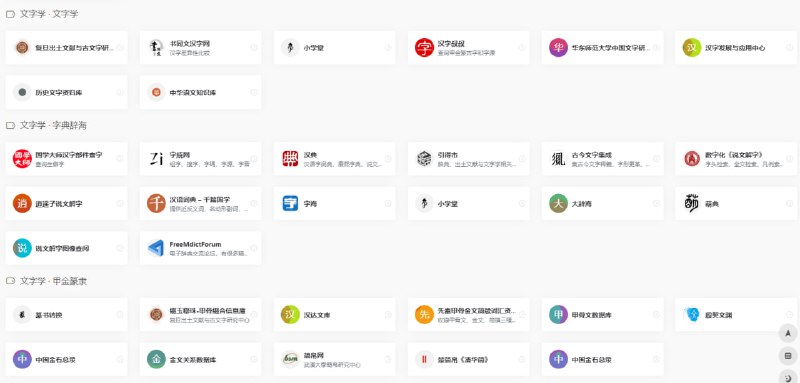Open the 复旦出土文献与古文字研究 site icon
800x383 pixels.
pos(22,47)
